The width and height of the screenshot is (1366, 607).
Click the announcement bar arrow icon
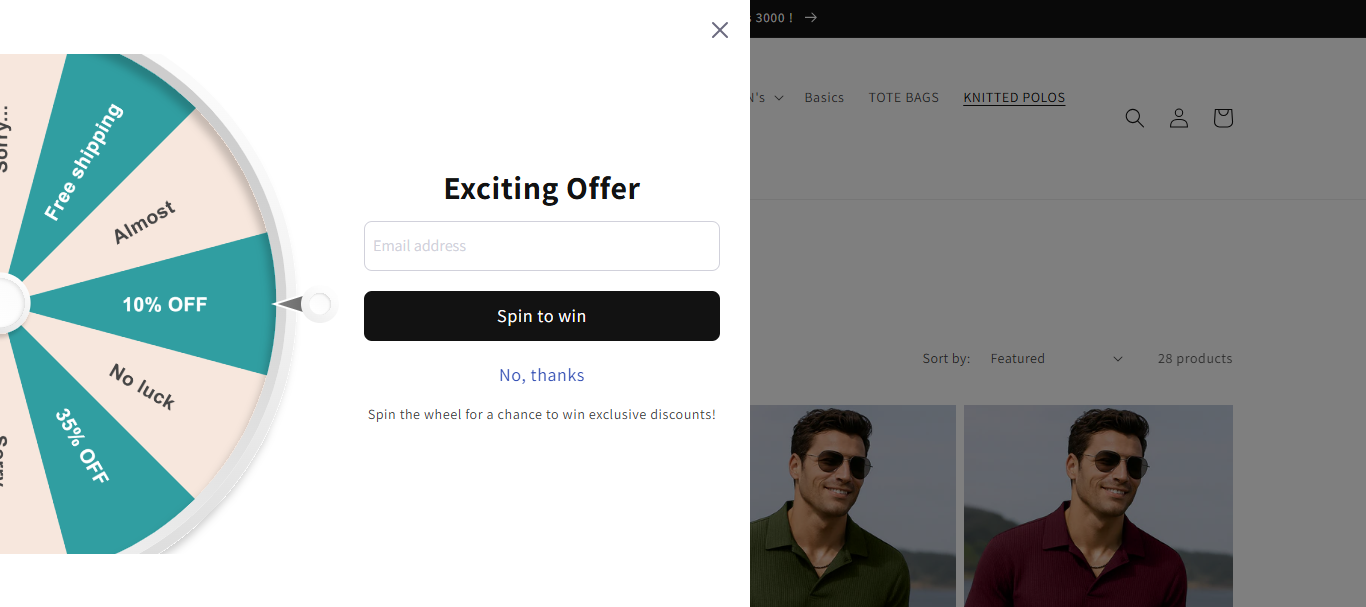(811, 17)
